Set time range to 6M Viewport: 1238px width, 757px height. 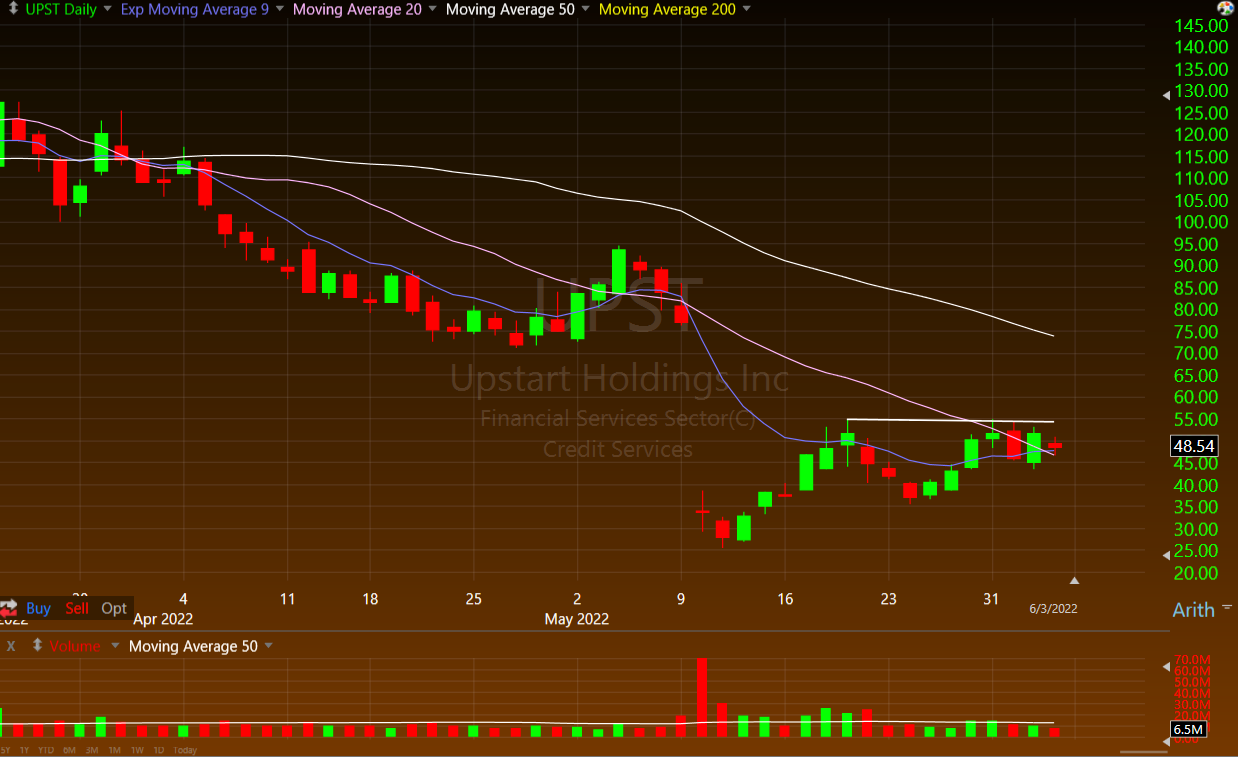70,750
